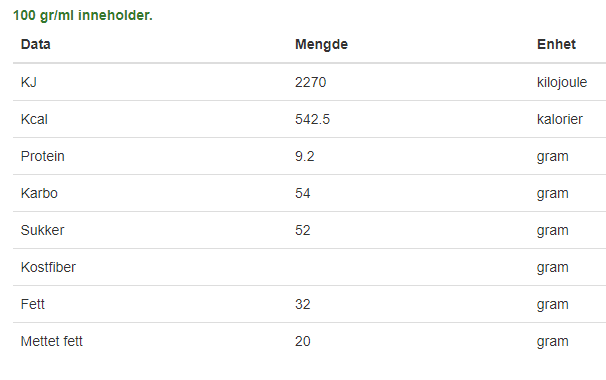Select the Data column header
Image resolution: width=606 pixels, height=380 pixels.
[36, 44]
